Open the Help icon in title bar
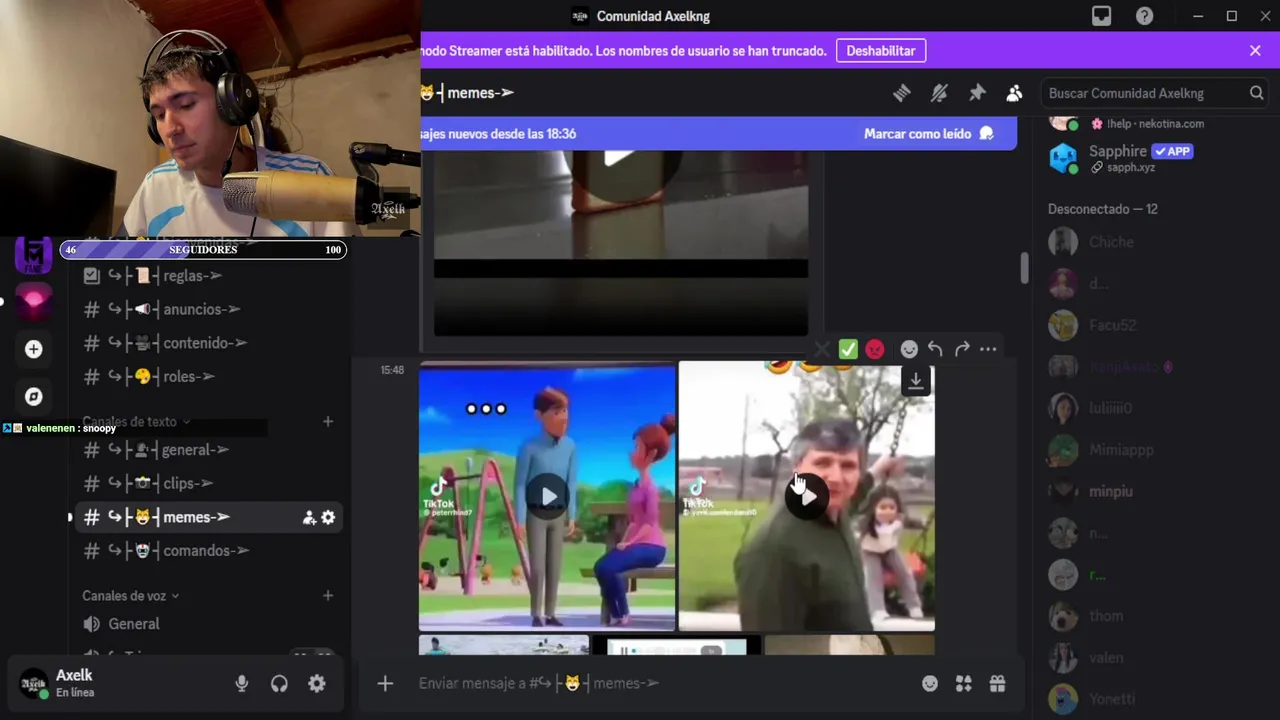Image resolution: width=1280 pixels, height=720 pixels. pos(1145,16)
